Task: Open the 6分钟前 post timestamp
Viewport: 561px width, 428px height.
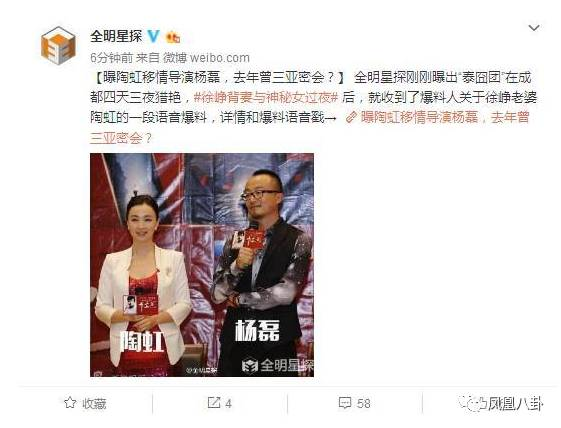Action: [111, 58]
